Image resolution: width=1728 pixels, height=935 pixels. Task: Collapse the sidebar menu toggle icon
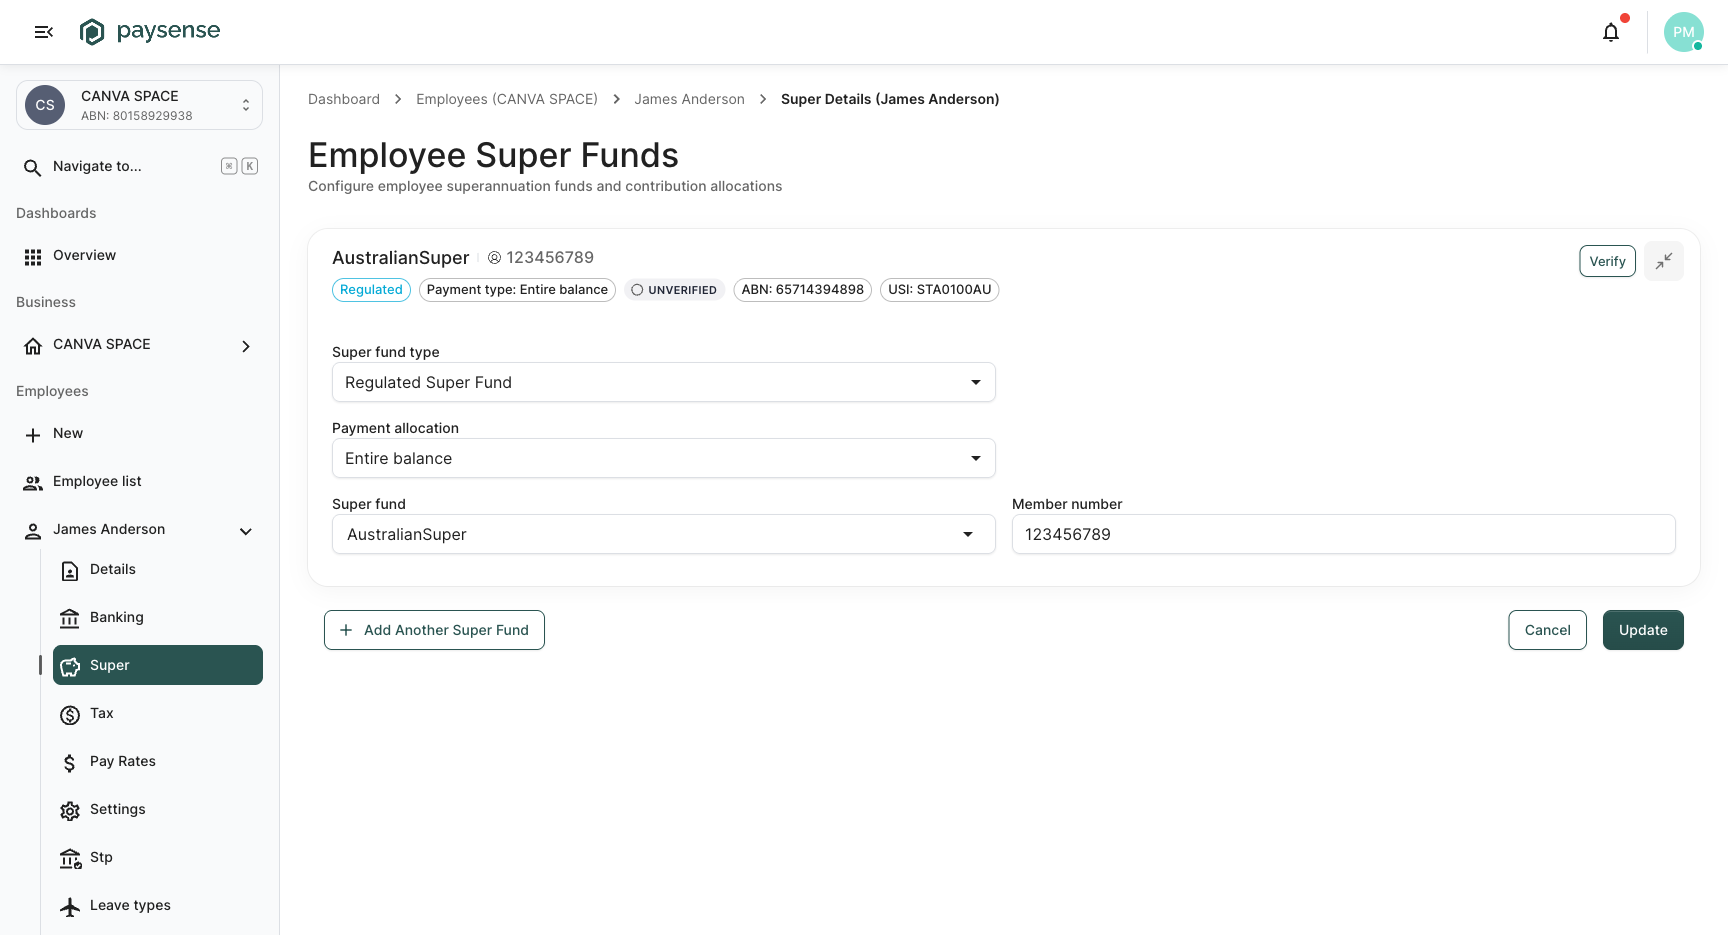[43, 32]
